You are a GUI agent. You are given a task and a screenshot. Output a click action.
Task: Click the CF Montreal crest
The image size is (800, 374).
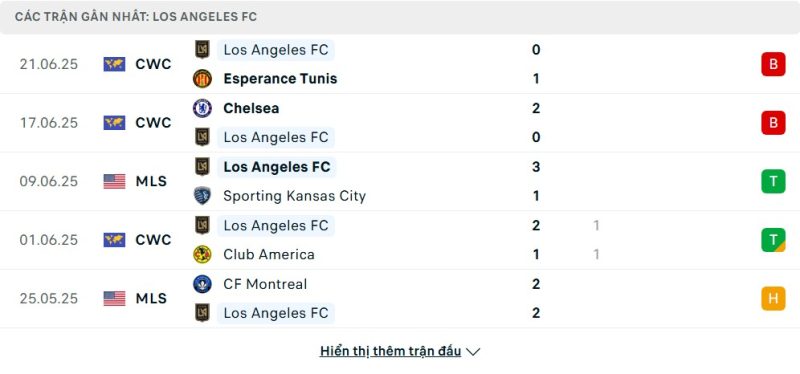[x=203, y=284]
